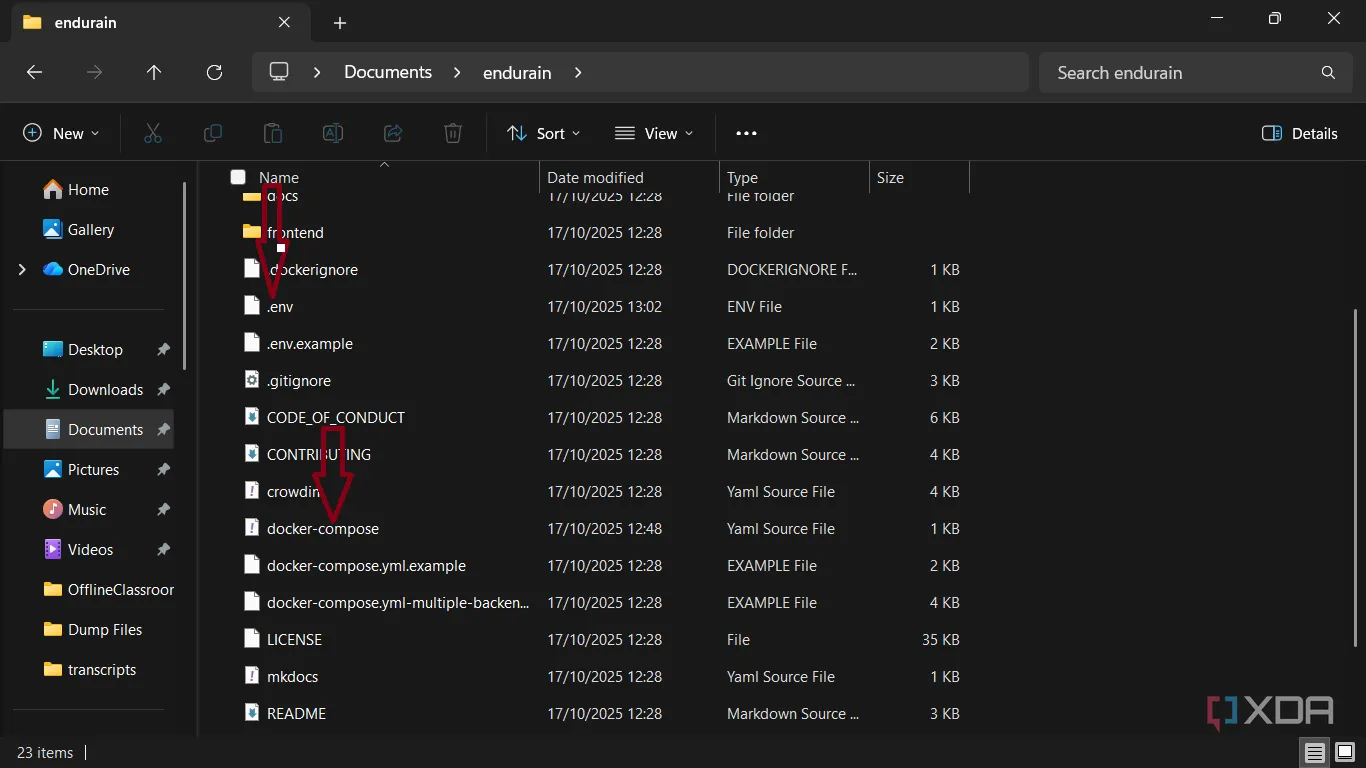Go up one directory level
1366x768 pixels.
point(154,72)
